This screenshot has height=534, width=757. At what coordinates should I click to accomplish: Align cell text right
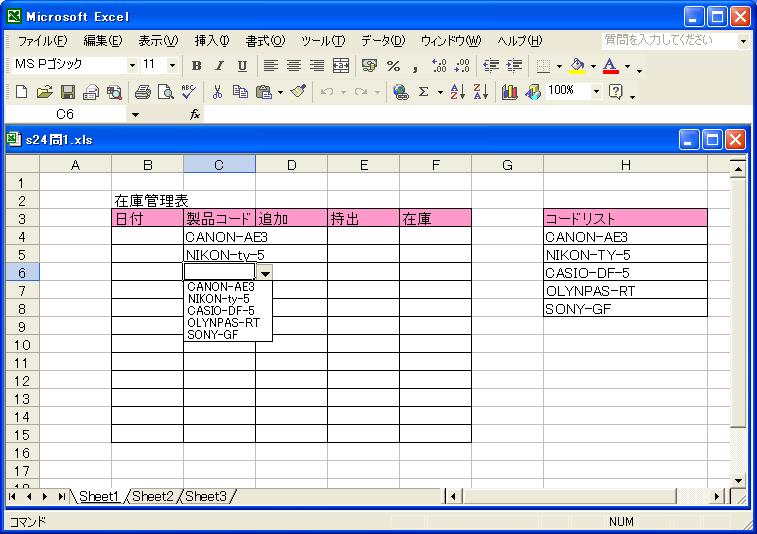tap(317, 66)
